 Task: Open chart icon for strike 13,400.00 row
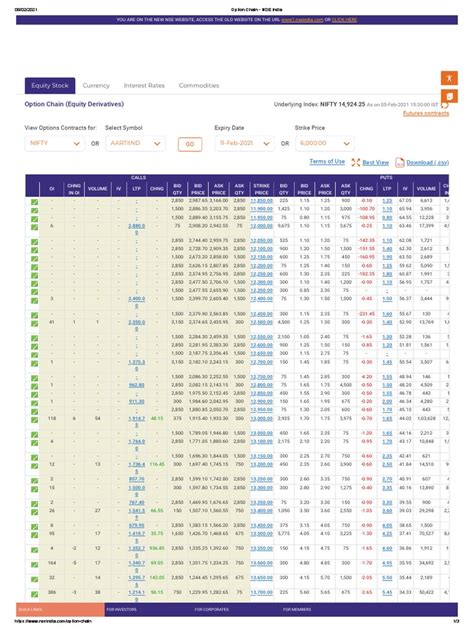pos(35,512)
